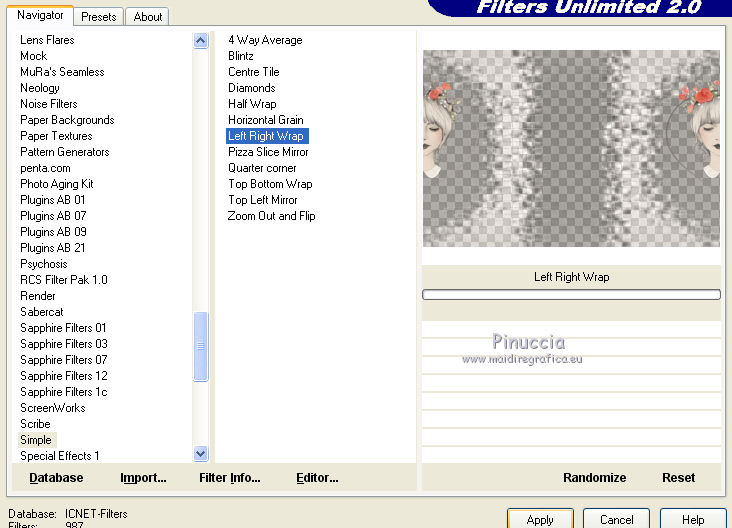Screen dimensions: 732x528
Task: Cancel the Filters Unlimited dialog
Action: (616, 519)
